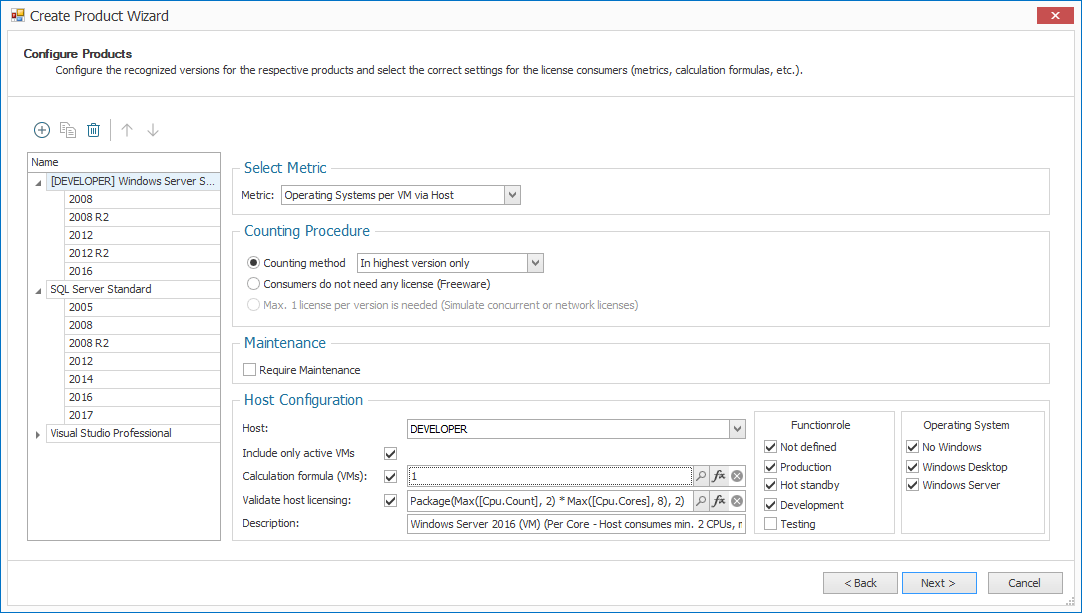
Task: Open the counting method dropdown
Action: pos(535,263)
